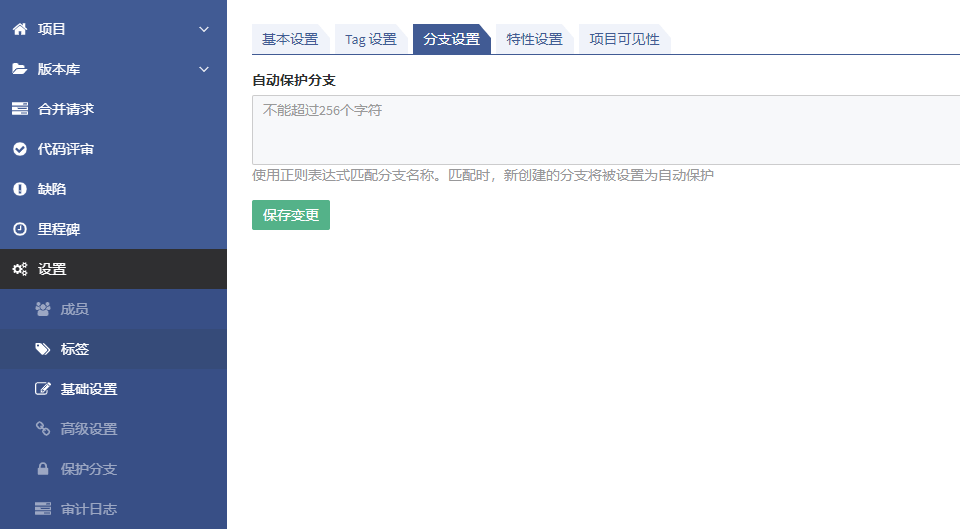Click the lock icon for 保护分支
The height and width of the screenshot is (529, 960).
(x=43, y=469)
